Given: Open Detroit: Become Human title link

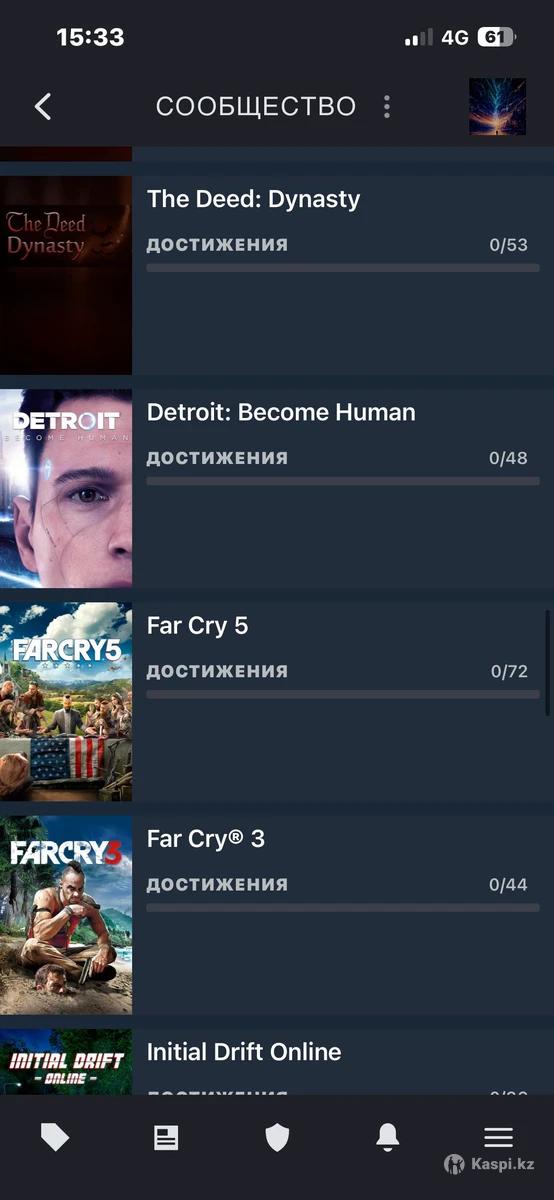Looking at the screenshot, I should coord(281,412).
